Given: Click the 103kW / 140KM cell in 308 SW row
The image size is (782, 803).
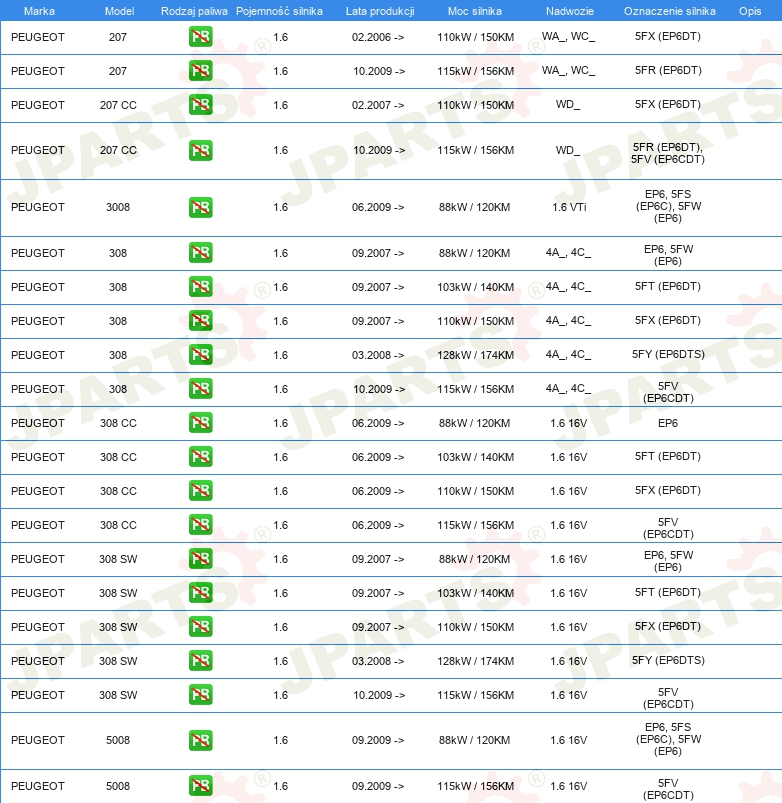Looking at the screenshot, I should [x=475, y=593].
